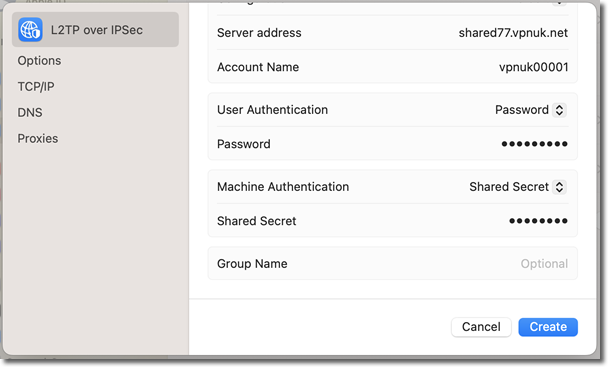Image resolution: width=608 pixels, height=367 pixels.
Task: Click the Machine Authentication label
Action: click(x=283, y=187)
